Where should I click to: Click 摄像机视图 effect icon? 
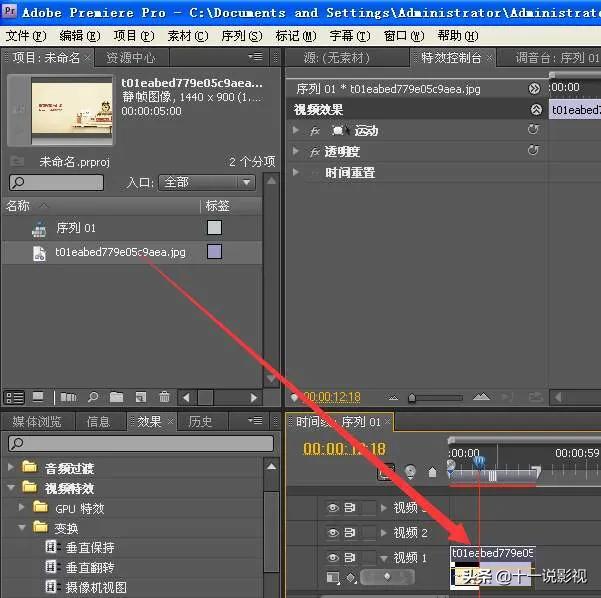[x=51, y=586]
